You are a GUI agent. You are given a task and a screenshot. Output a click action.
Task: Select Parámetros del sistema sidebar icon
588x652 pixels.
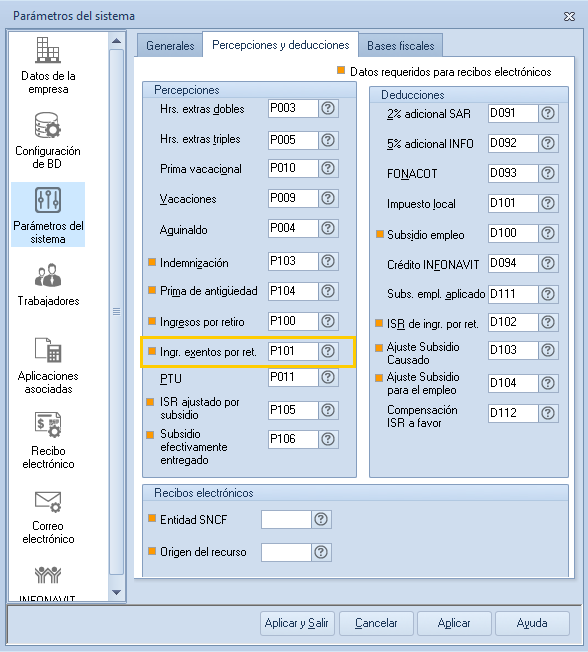(48, 215)
